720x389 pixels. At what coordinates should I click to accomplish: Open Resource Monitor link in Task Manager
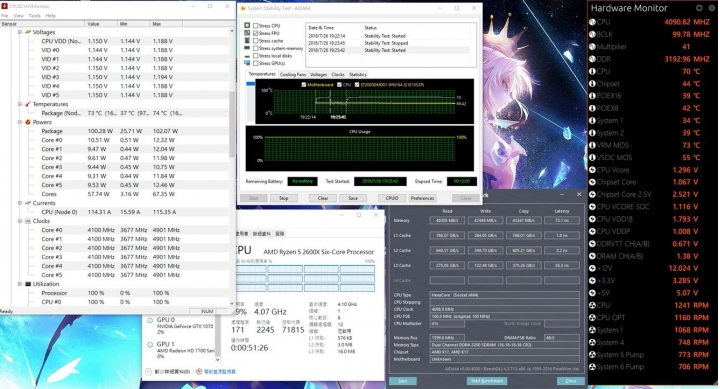pos(219,372)
